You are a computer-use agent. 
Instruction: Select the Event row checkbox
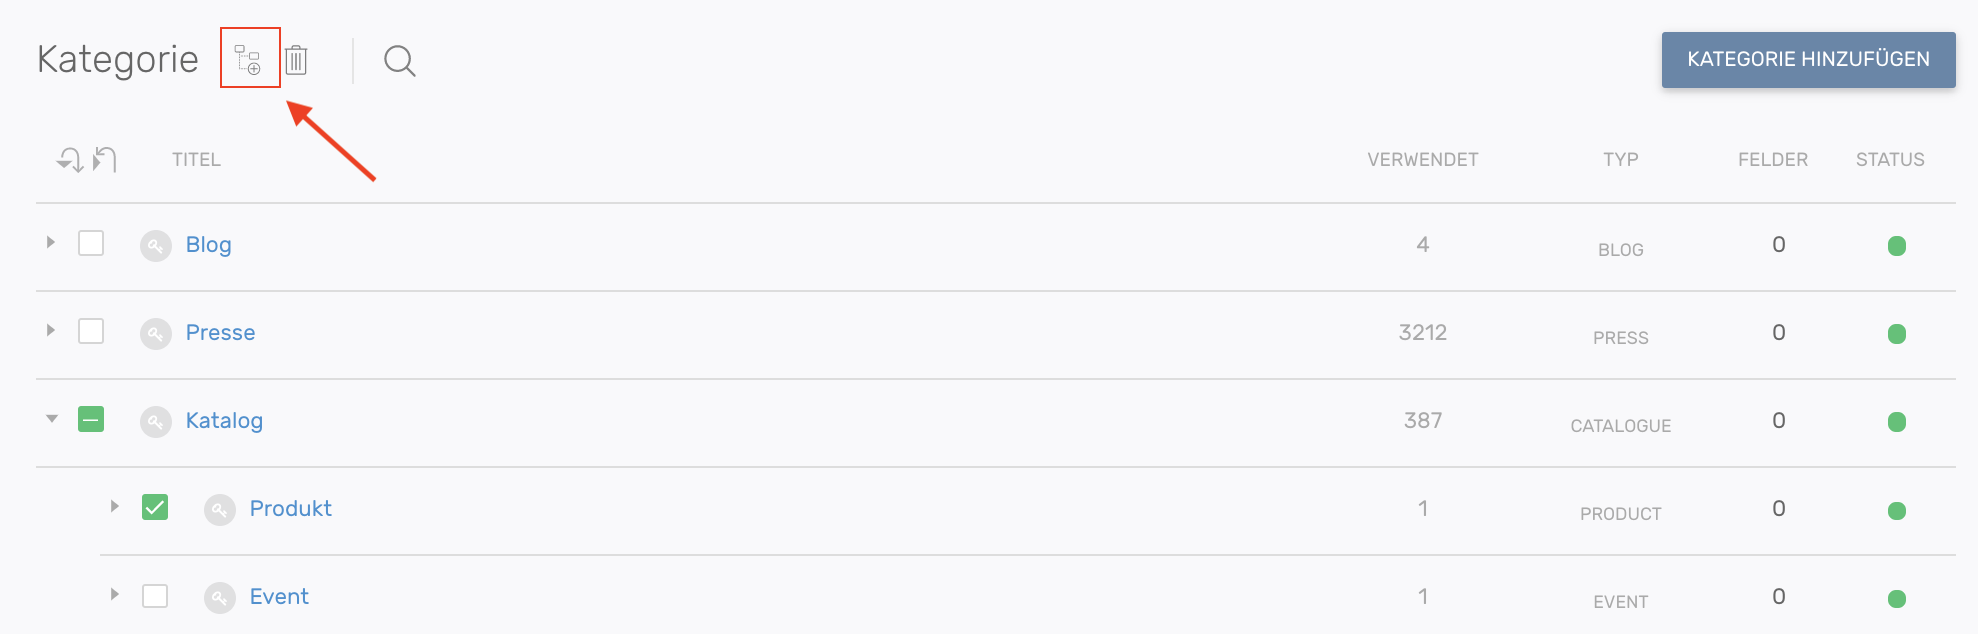tap(155, 596)
